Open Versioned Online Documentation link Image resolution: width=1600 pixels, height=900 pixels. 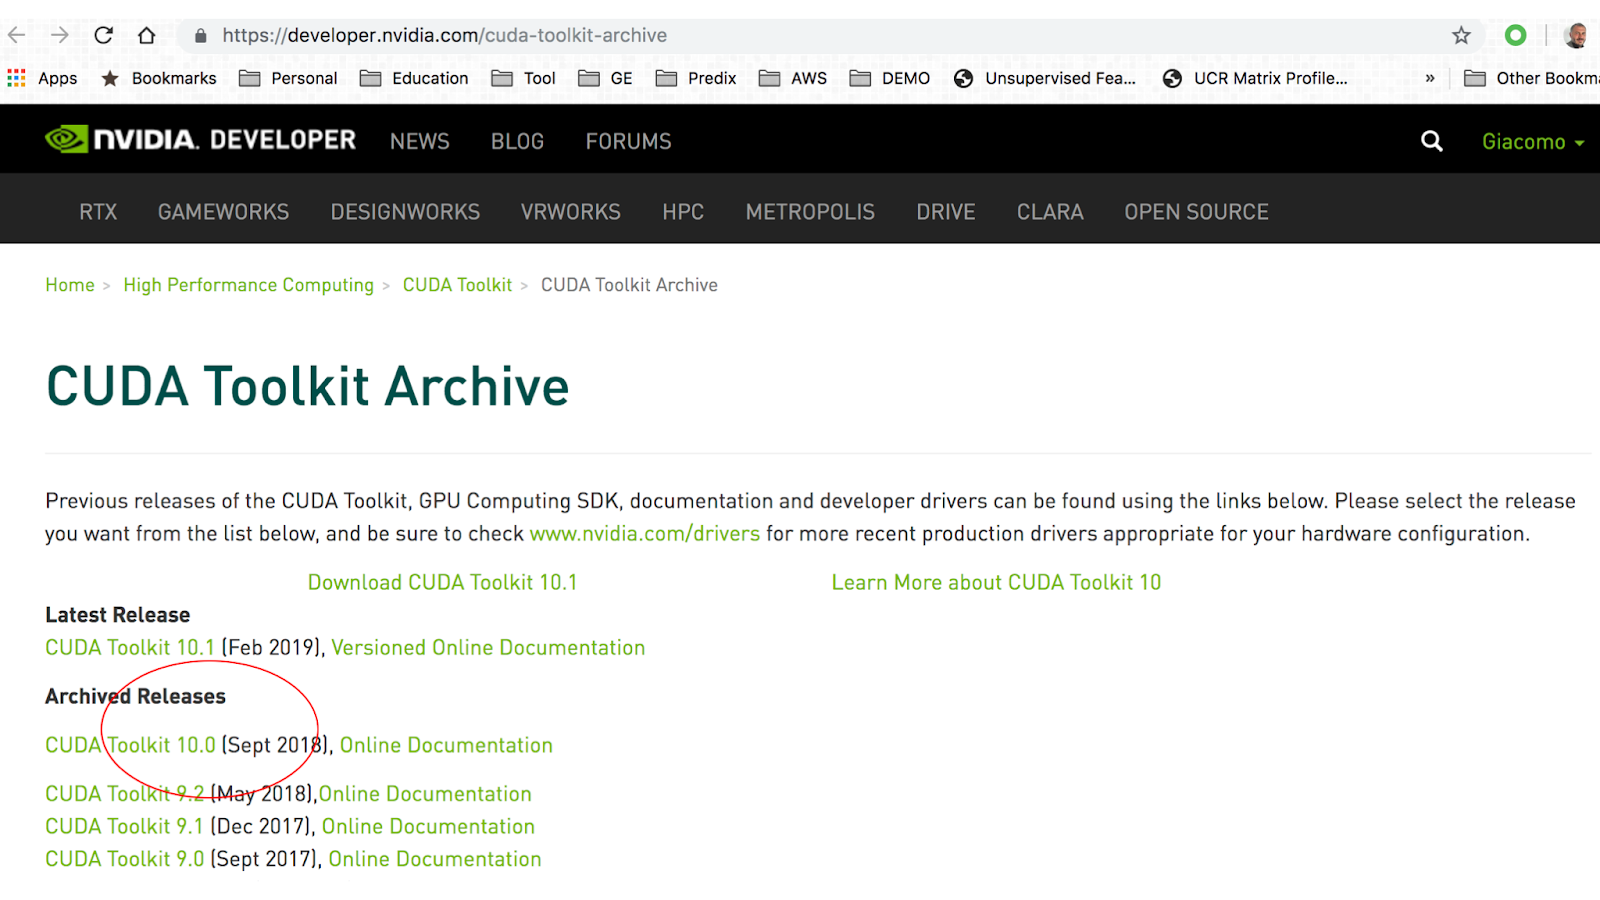point(488,648)
